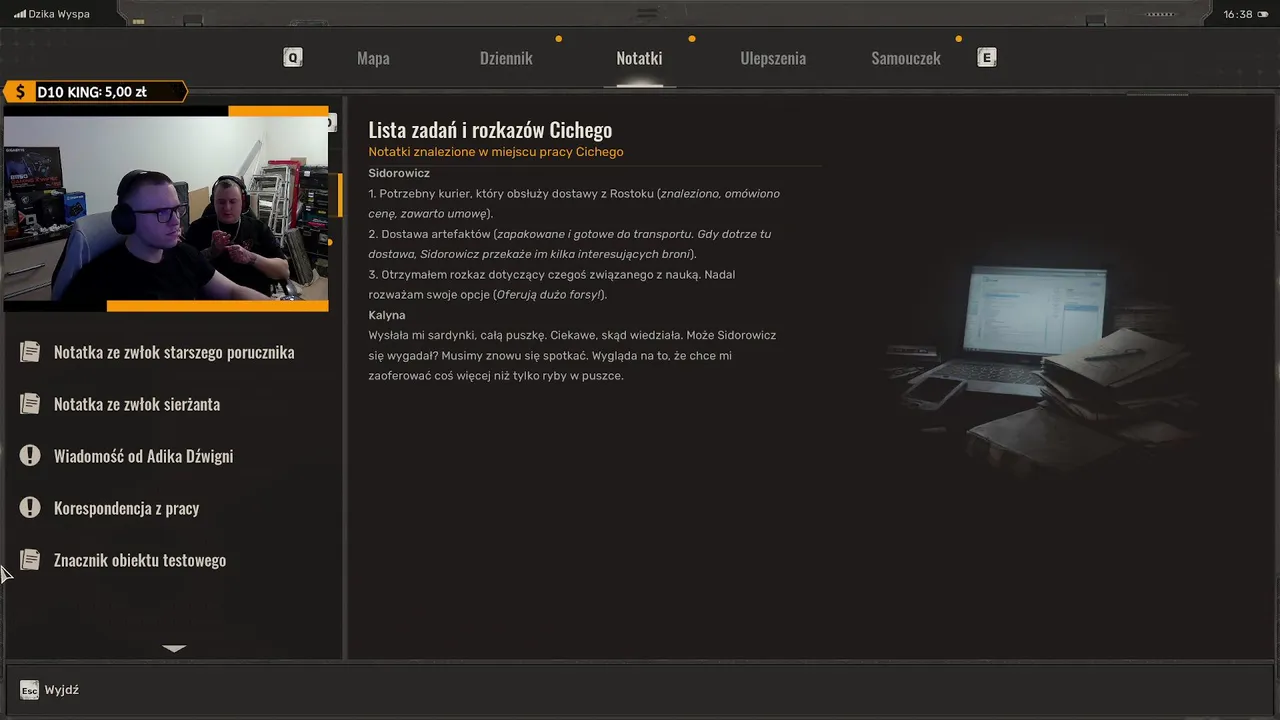Click the streamer webcam overlay

pyautogui.click(x=166, y=208)
